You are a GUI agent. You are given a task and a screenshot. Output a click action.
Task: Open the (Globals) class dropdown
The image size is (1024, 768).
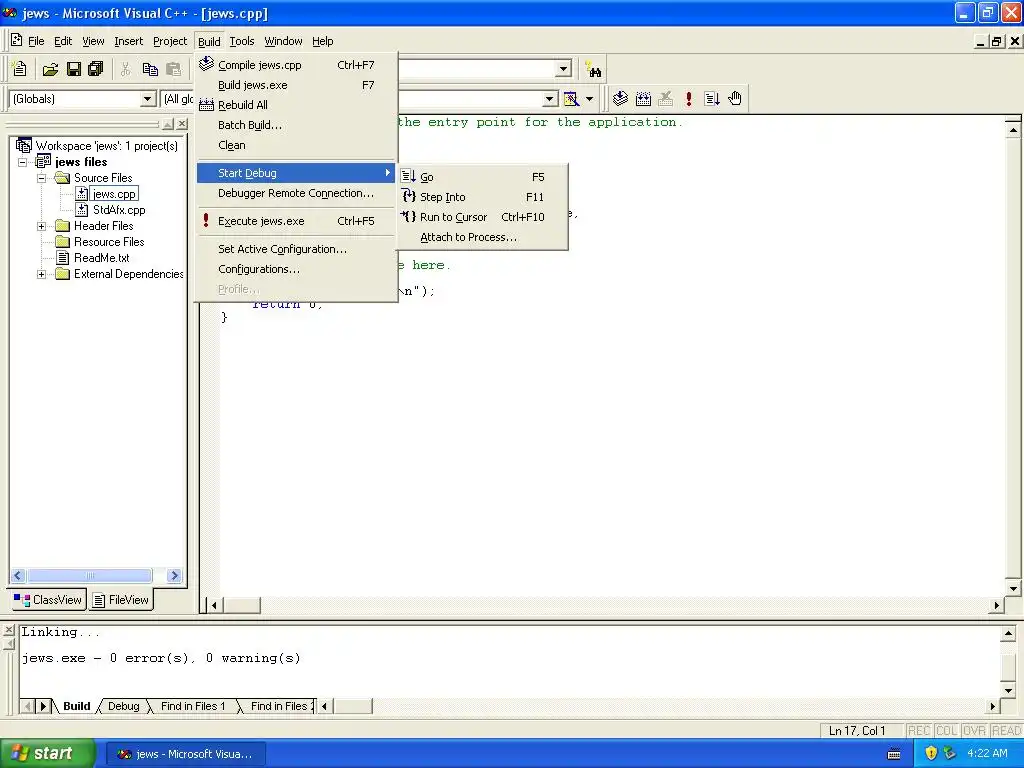click(148, 99)
